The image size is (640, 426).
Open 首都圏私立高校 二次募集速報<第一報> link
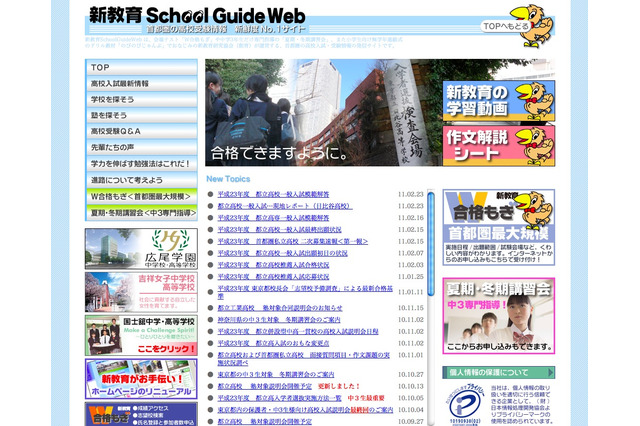coord(293,242)
